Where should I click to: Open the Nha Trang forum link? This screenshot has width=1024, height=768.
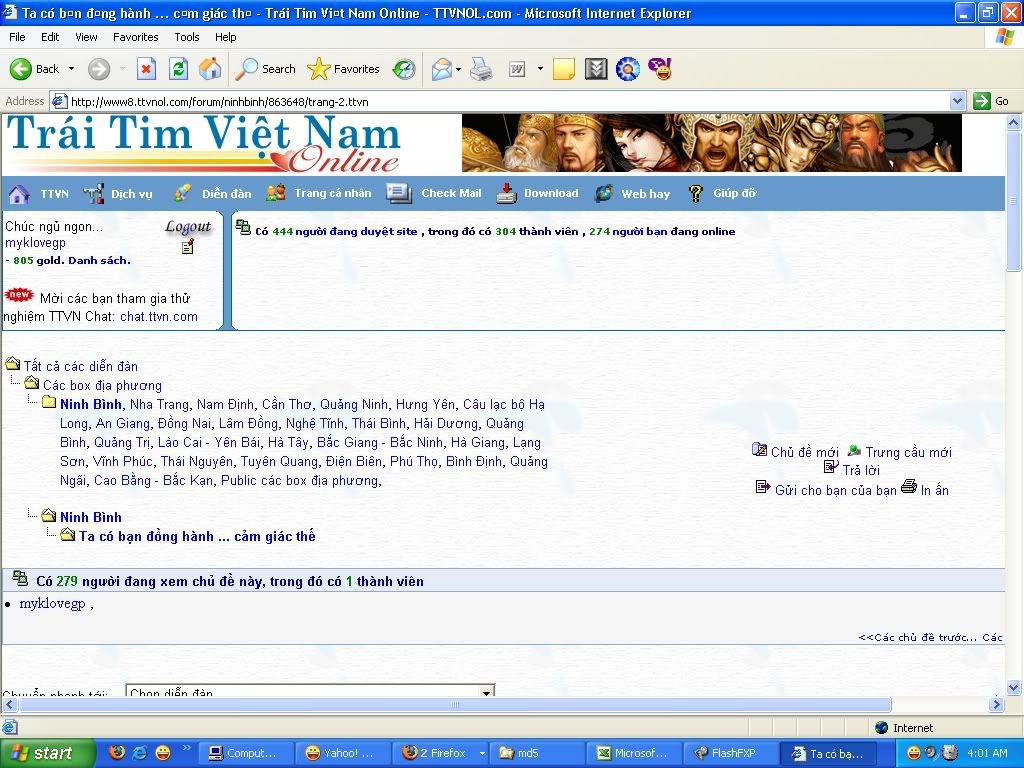tap(159, 404)
